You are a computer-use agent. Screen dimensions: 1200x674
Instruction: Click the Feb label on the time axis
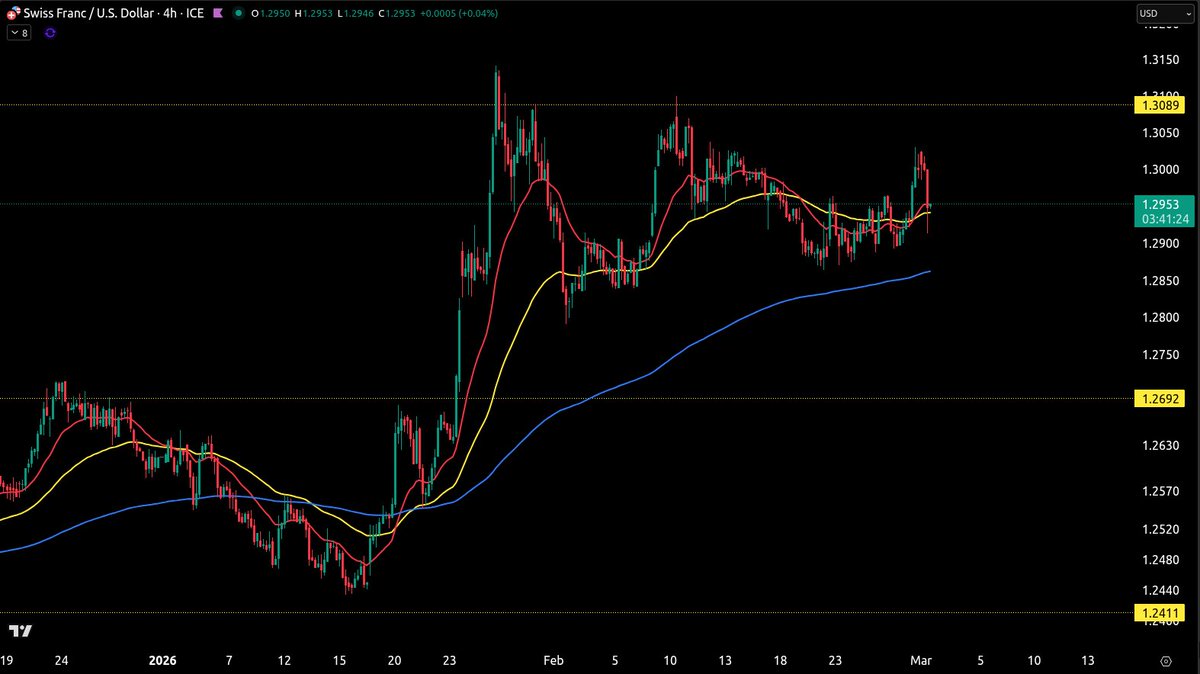(x=555, y=660)
